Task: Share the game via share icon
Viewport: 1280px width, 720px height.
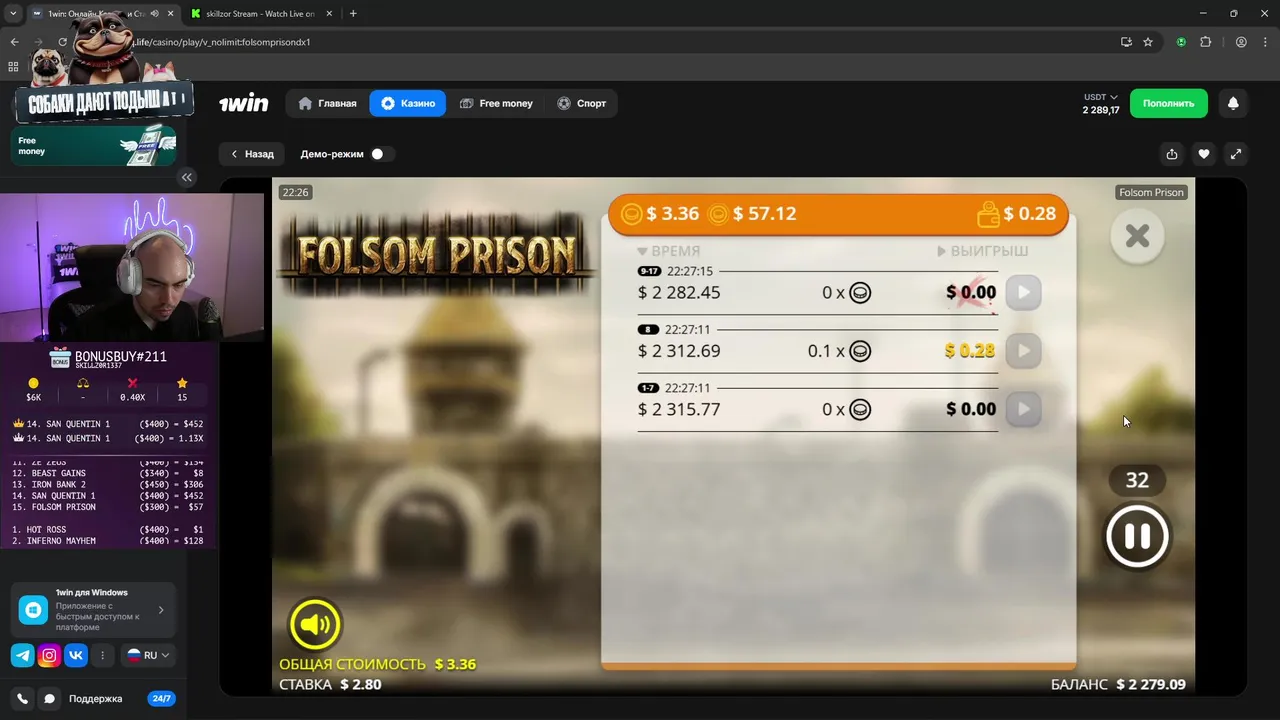Action: 1172,154
